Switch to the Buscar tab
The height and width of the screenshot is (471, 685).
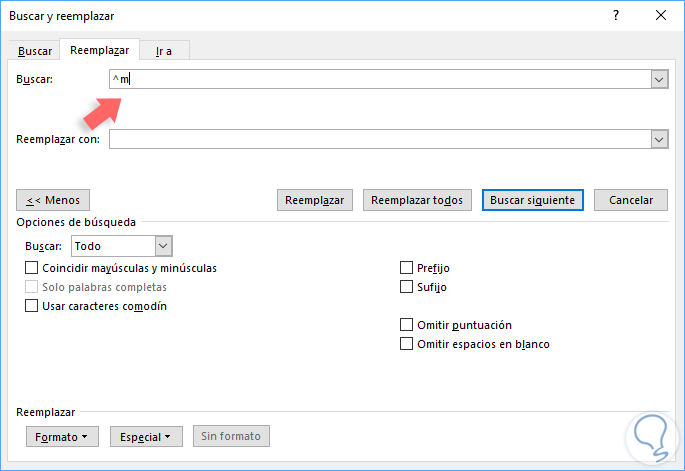[35, 51]
